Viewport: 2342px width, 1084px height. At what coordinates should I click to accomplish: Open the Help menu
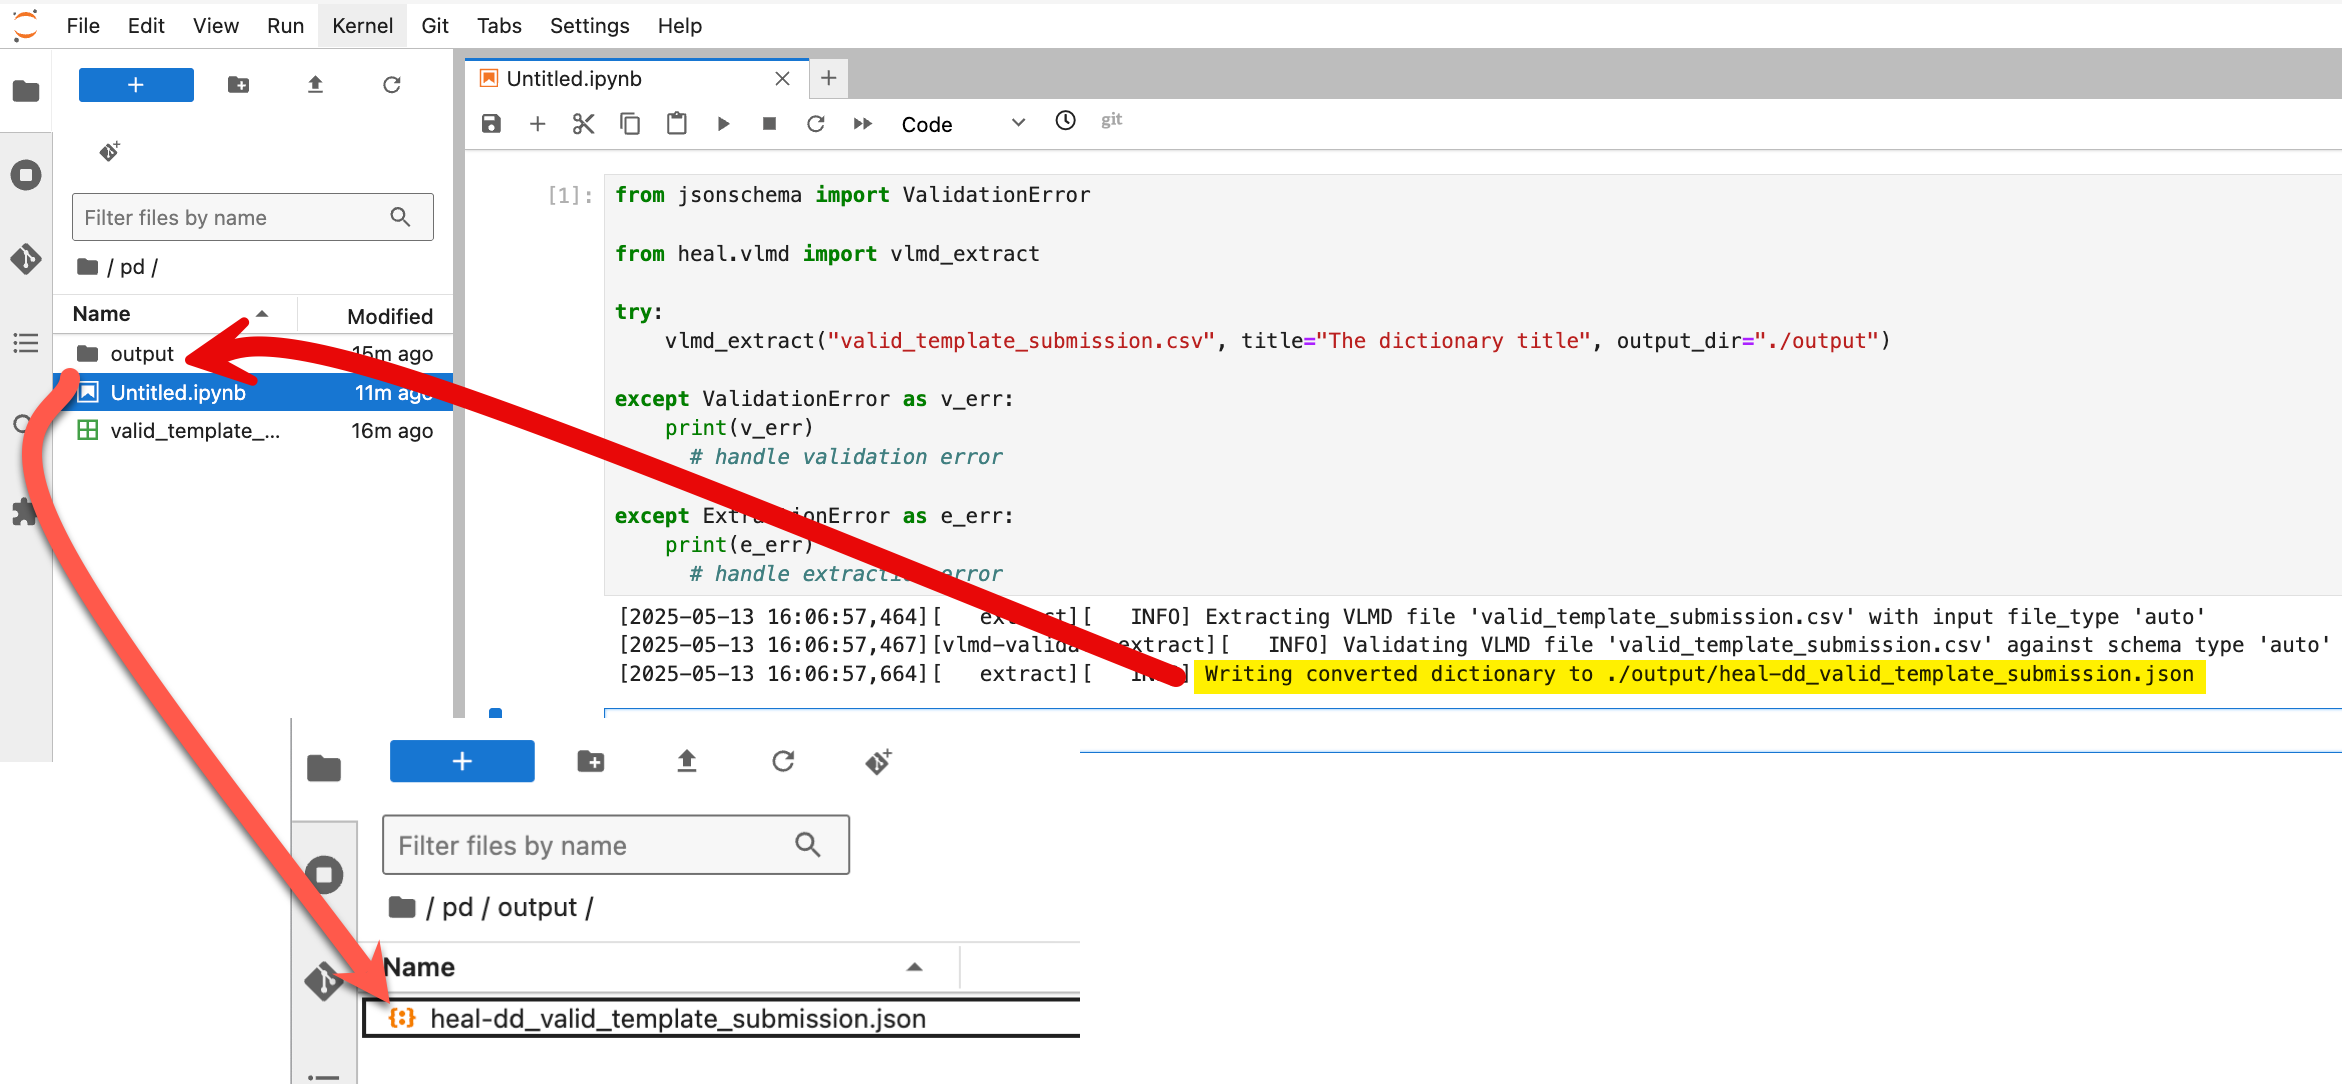679,26
